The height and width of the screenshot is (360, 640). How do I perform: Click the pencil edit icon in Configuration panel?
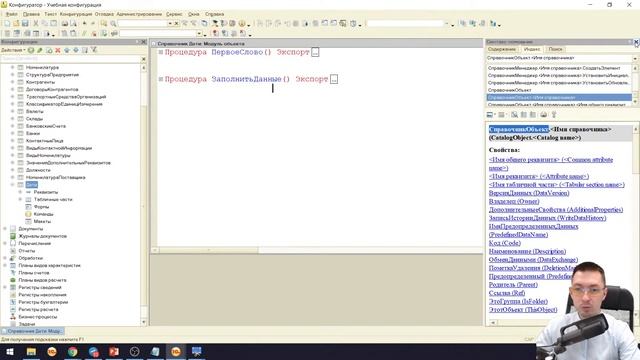point(40,50)
